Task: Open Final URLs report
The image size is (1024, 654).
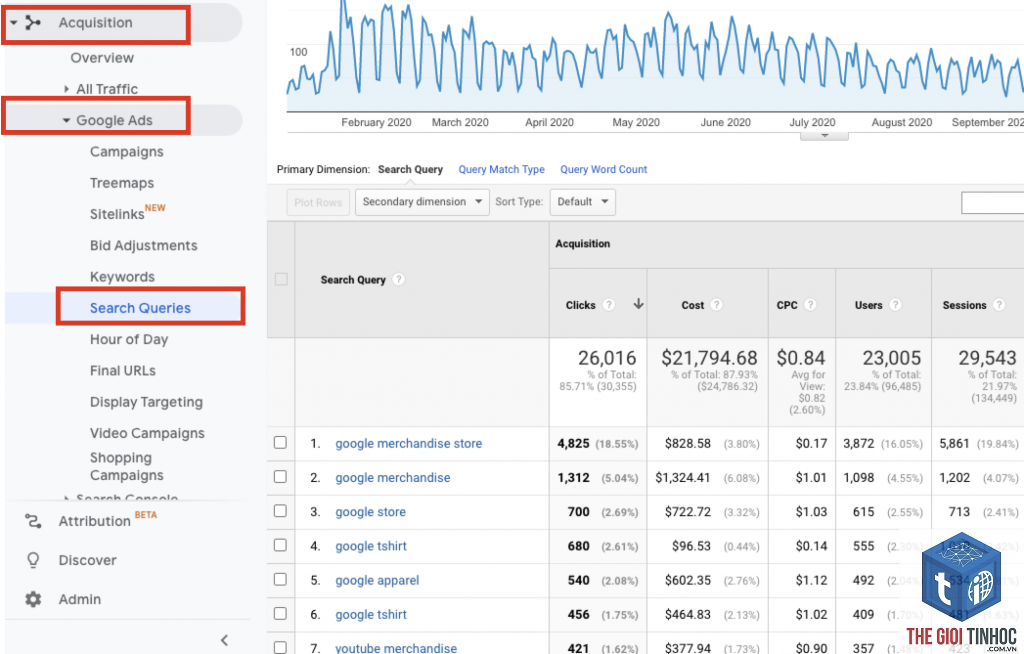Action: click(x=123, y=370)
